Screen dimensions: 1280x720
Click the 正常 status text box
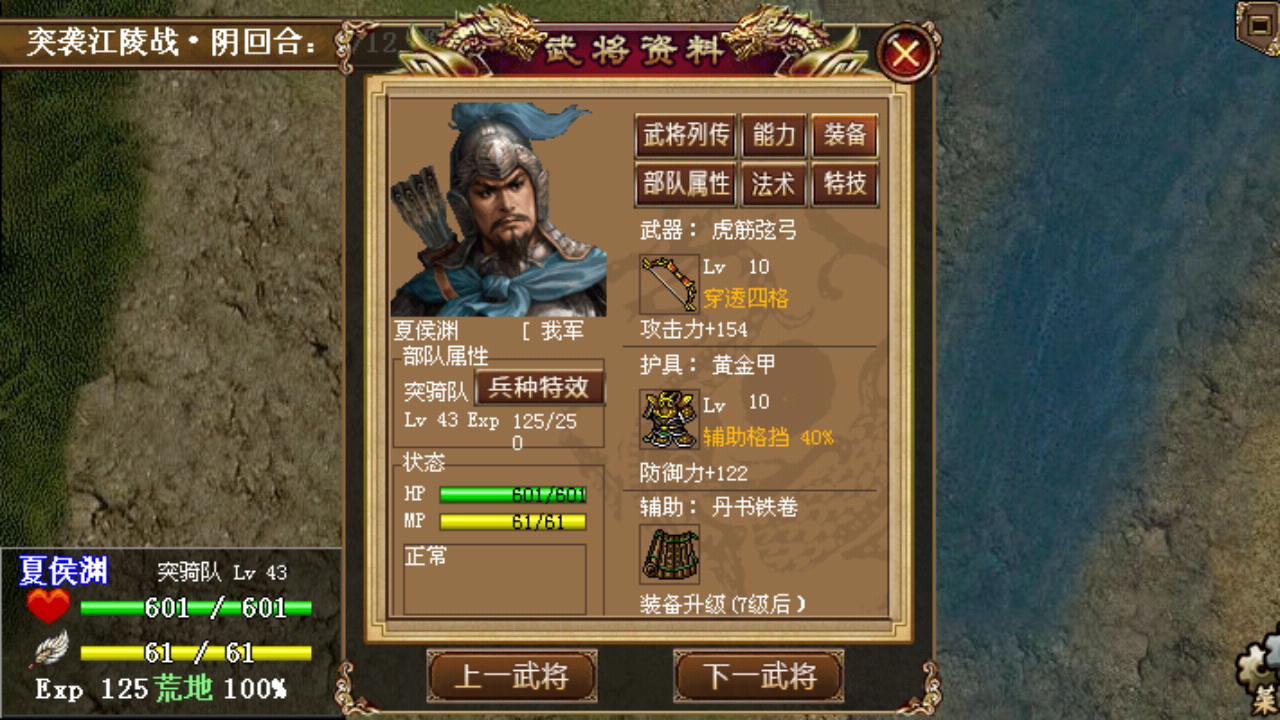[495, 579]
